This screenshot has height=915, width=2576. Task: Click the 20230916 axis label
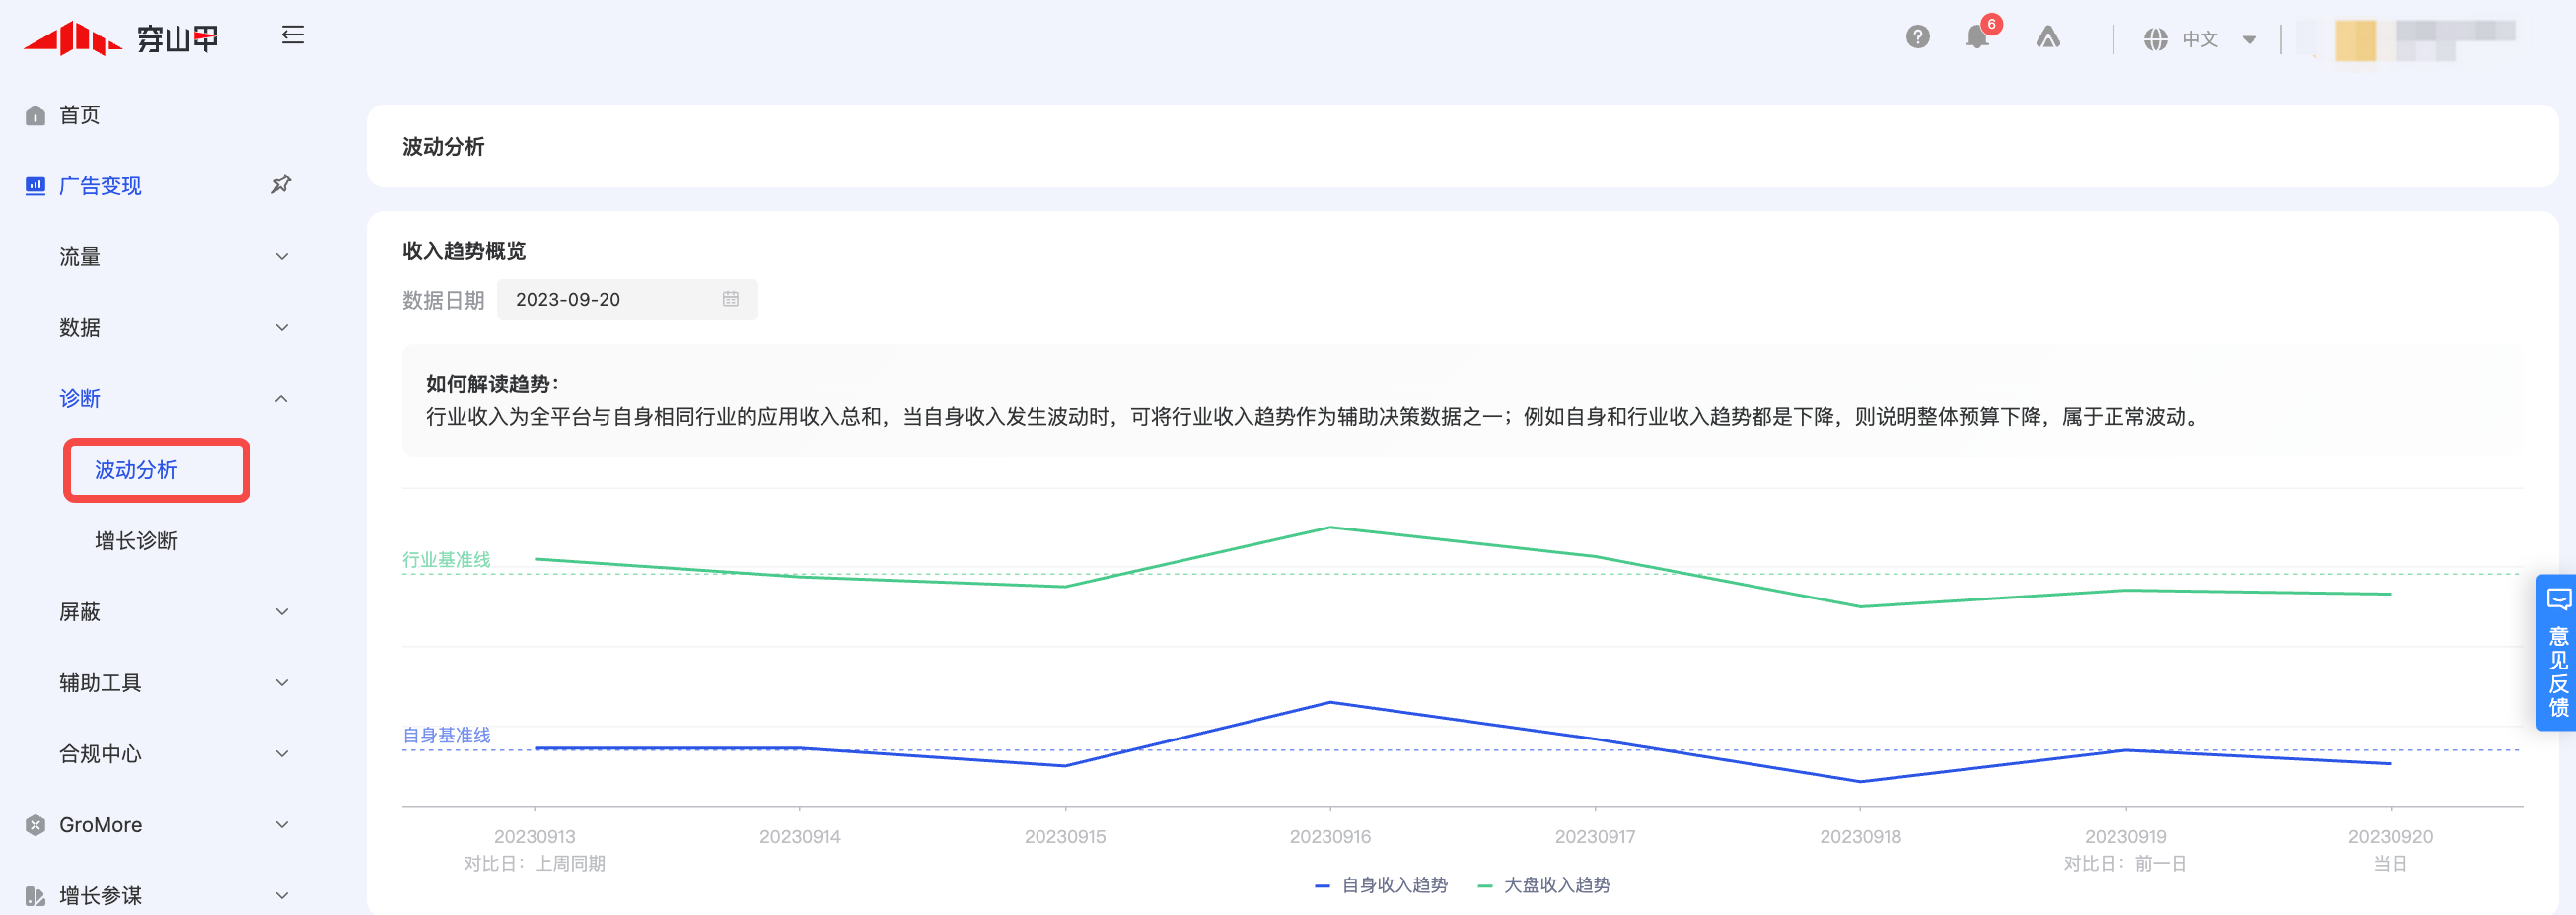pyautogui.click(x=1330, y=837)
